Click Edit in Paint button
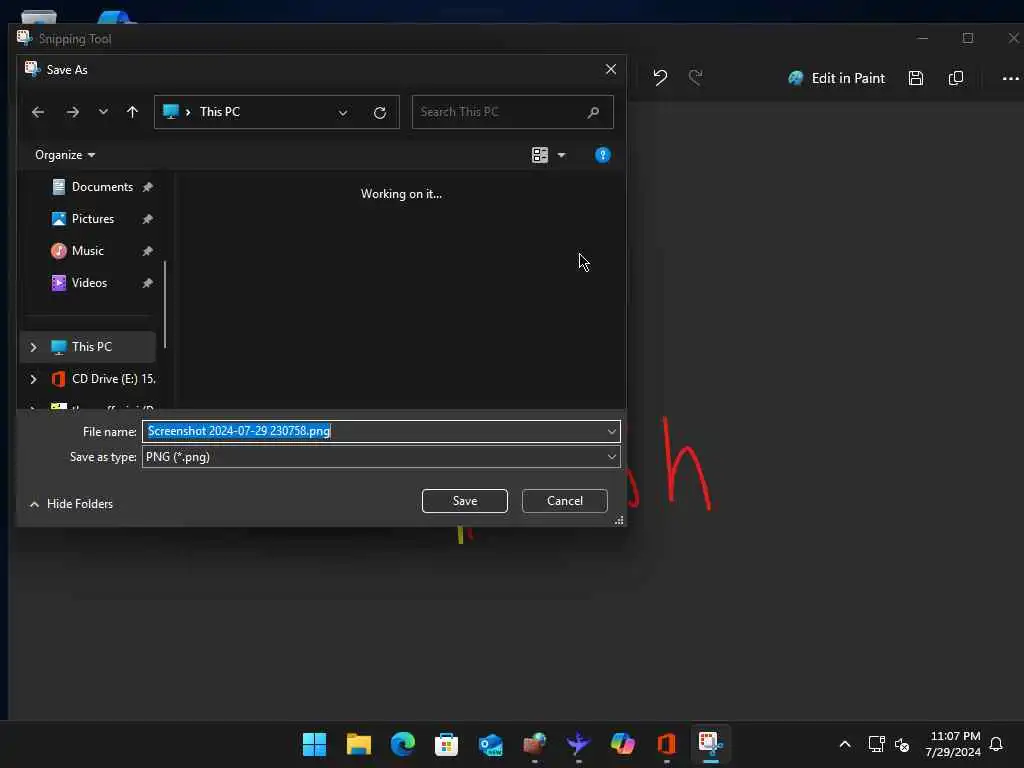This screenshot has width=1024, height=768. pyautogui.click(x=837, y=78)
